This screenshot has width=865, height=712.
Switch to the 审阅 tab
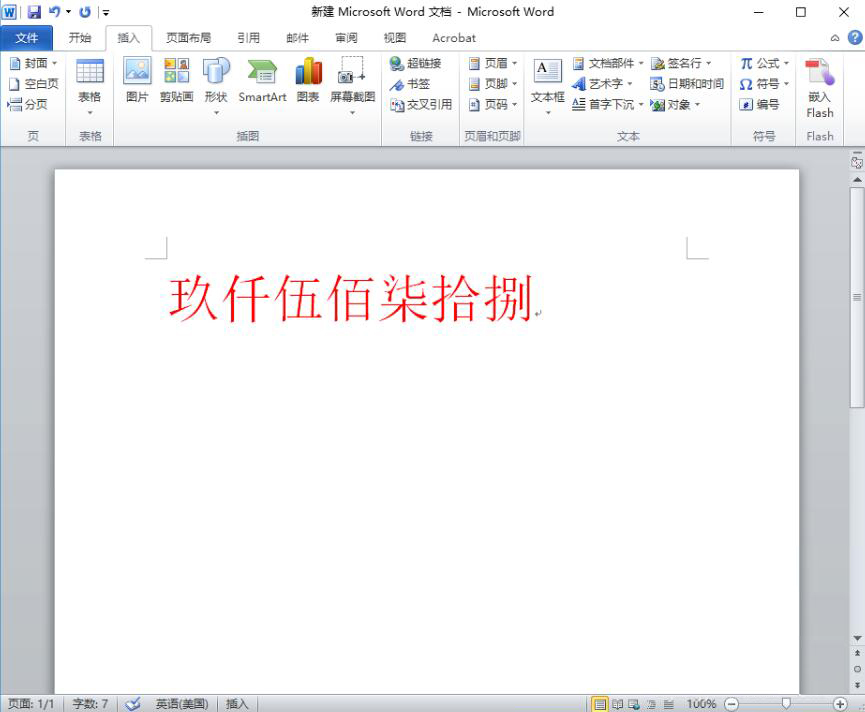tap(346, 38)
